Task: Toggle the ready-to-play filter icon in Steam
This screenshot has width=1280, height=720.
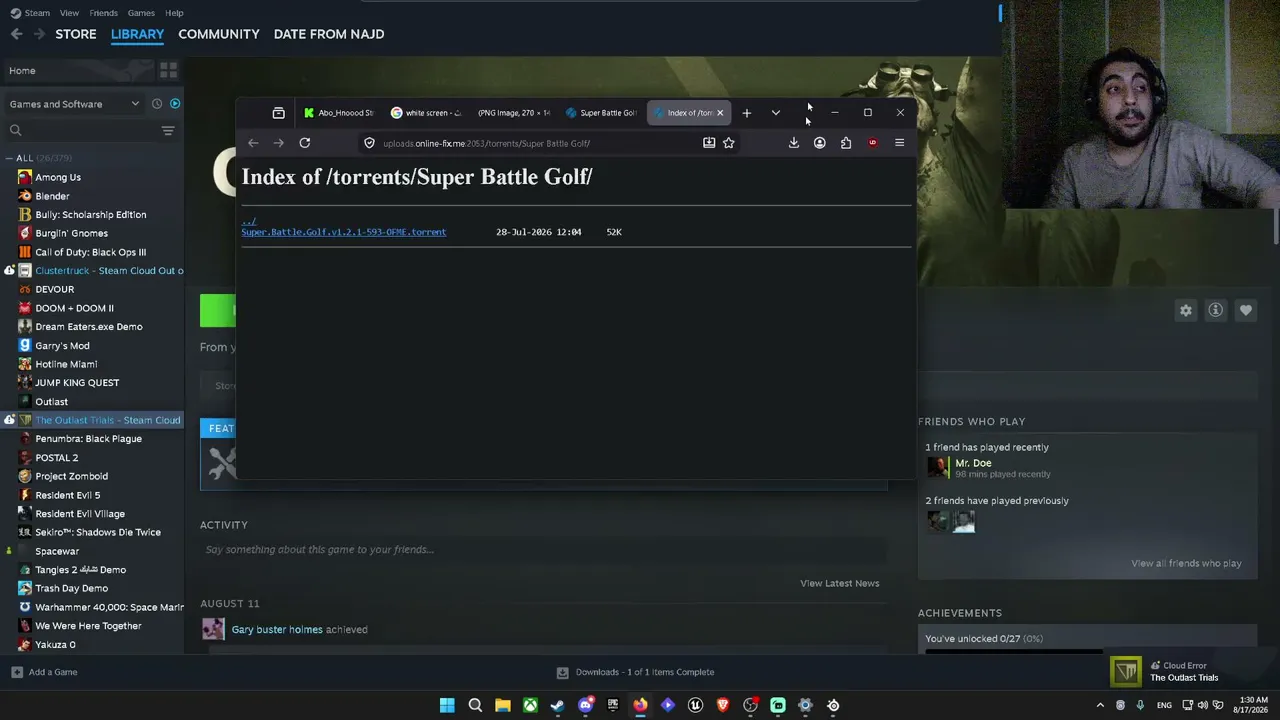Action: point(175,104)
